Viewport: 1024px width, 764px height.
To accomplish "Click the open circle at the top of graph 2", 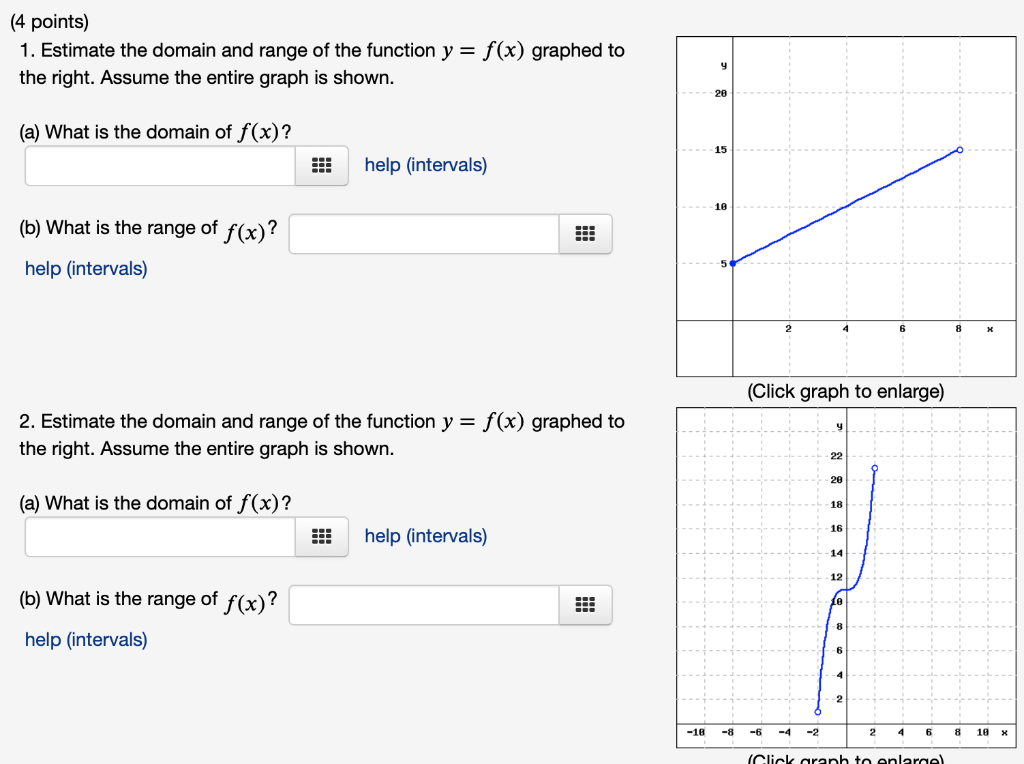I will point(875,467).
